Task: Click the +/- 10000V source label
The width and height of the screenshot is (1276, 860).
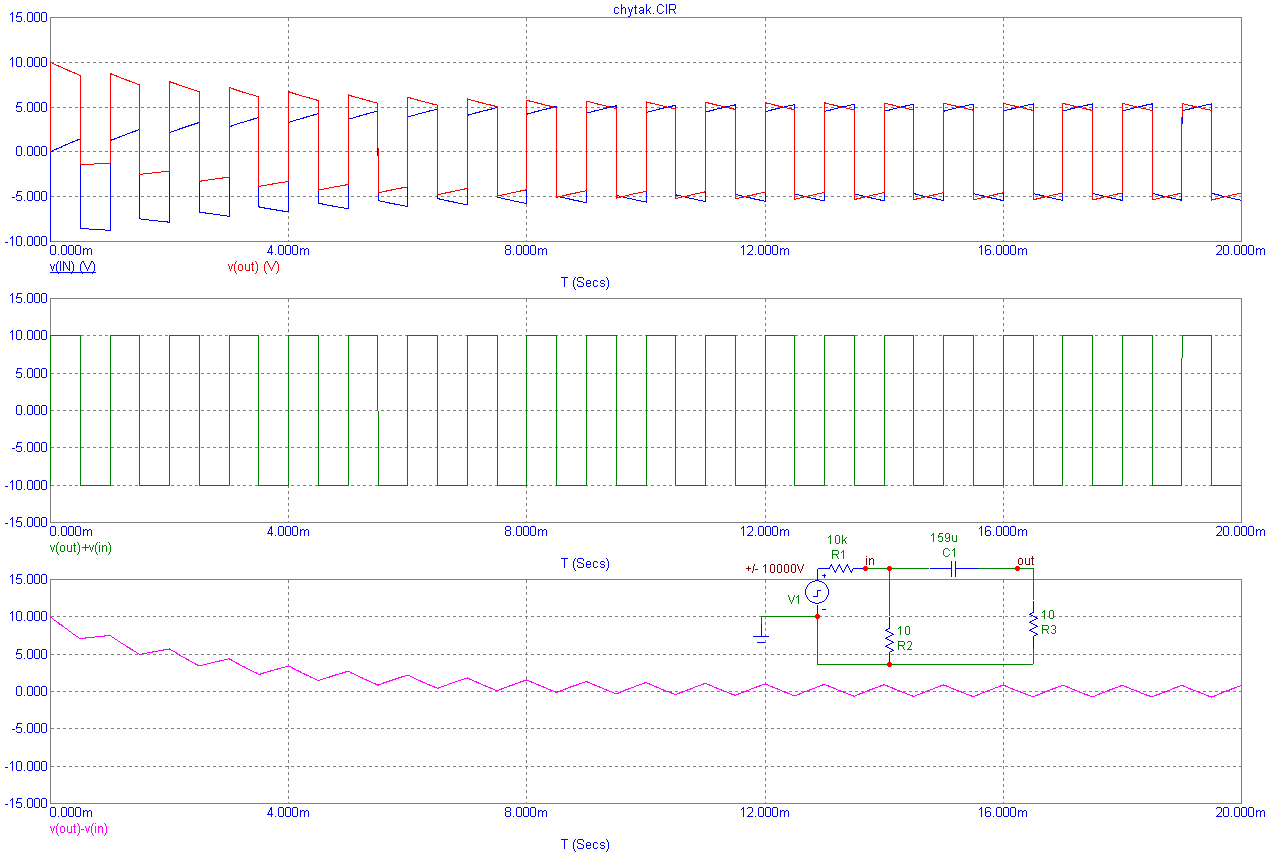Action: tap(775, 569)
